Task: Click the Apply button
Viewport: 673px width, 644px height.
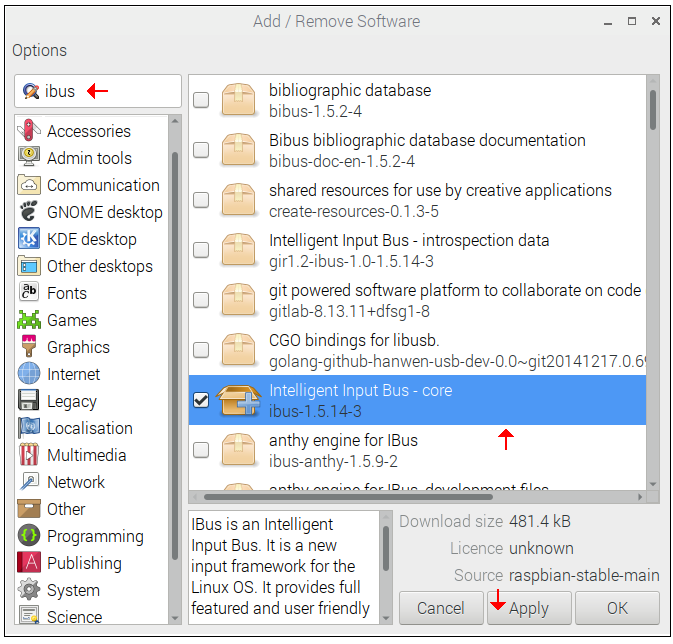Action: click(529, 608)
